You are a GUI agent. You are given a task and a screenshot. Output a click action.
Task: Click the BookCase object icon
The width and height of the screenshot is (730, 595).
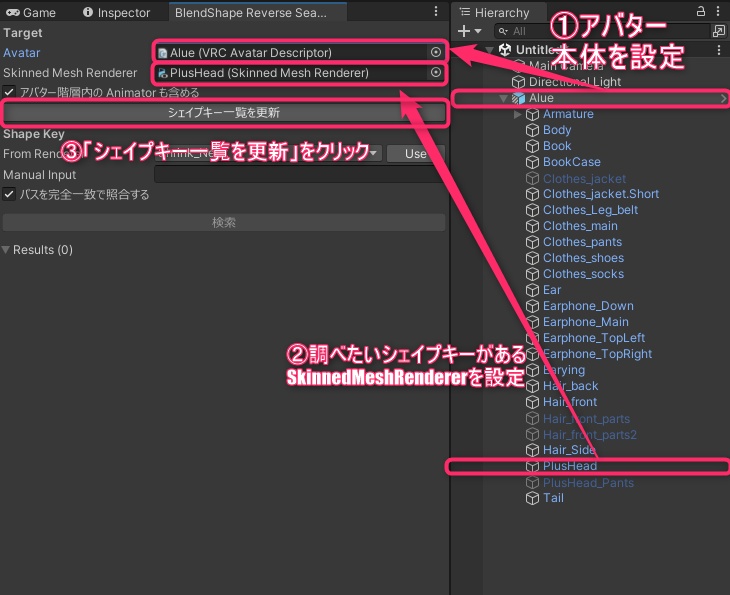tap(532, 162)
